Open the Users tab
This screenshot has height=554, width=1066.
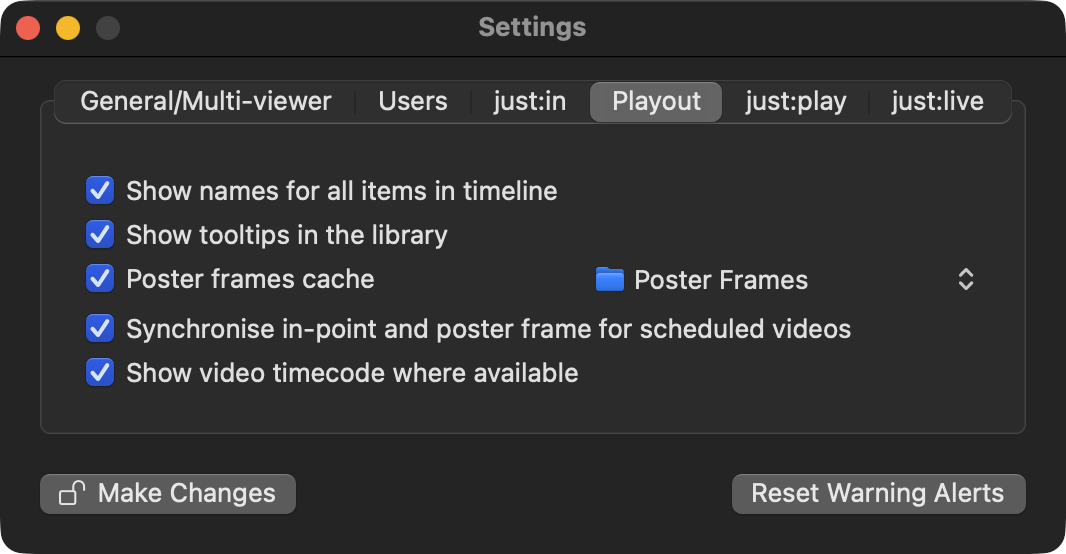pos(412,101)
